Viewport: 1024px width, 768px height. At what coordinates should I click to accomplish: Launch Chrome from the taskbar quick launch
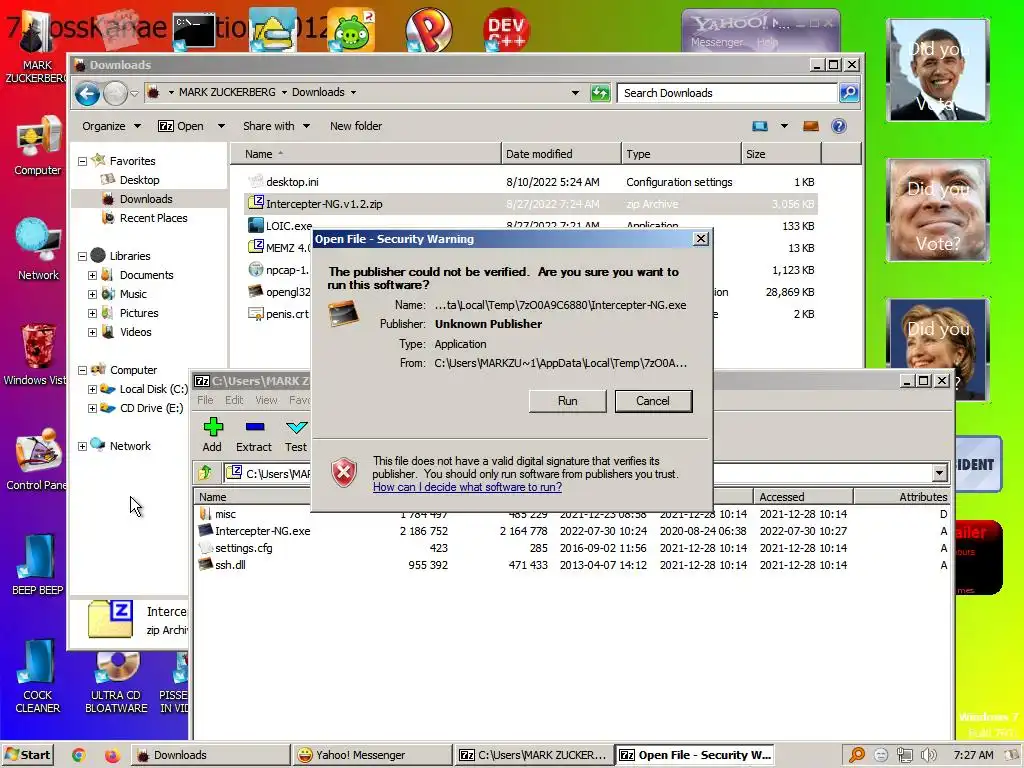click(x=79, y=755)
